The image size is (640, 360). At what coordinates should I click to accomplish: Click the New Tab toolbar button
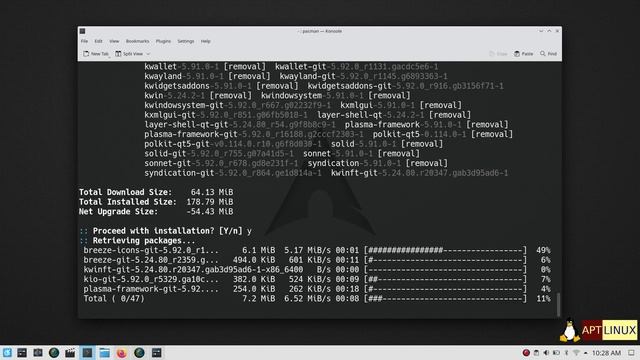tap(96, 54)
